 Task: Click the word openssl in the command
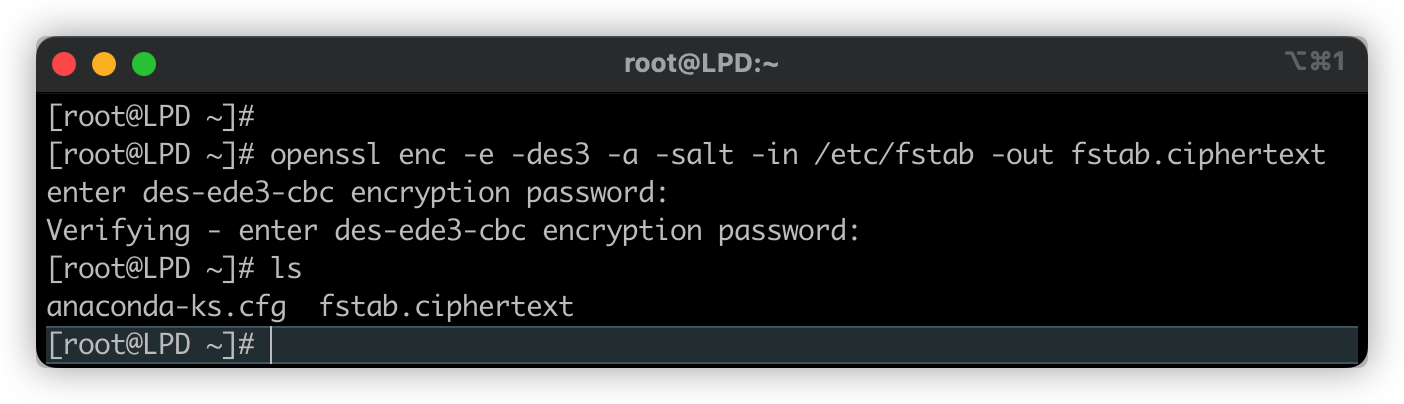pos(327,155)
